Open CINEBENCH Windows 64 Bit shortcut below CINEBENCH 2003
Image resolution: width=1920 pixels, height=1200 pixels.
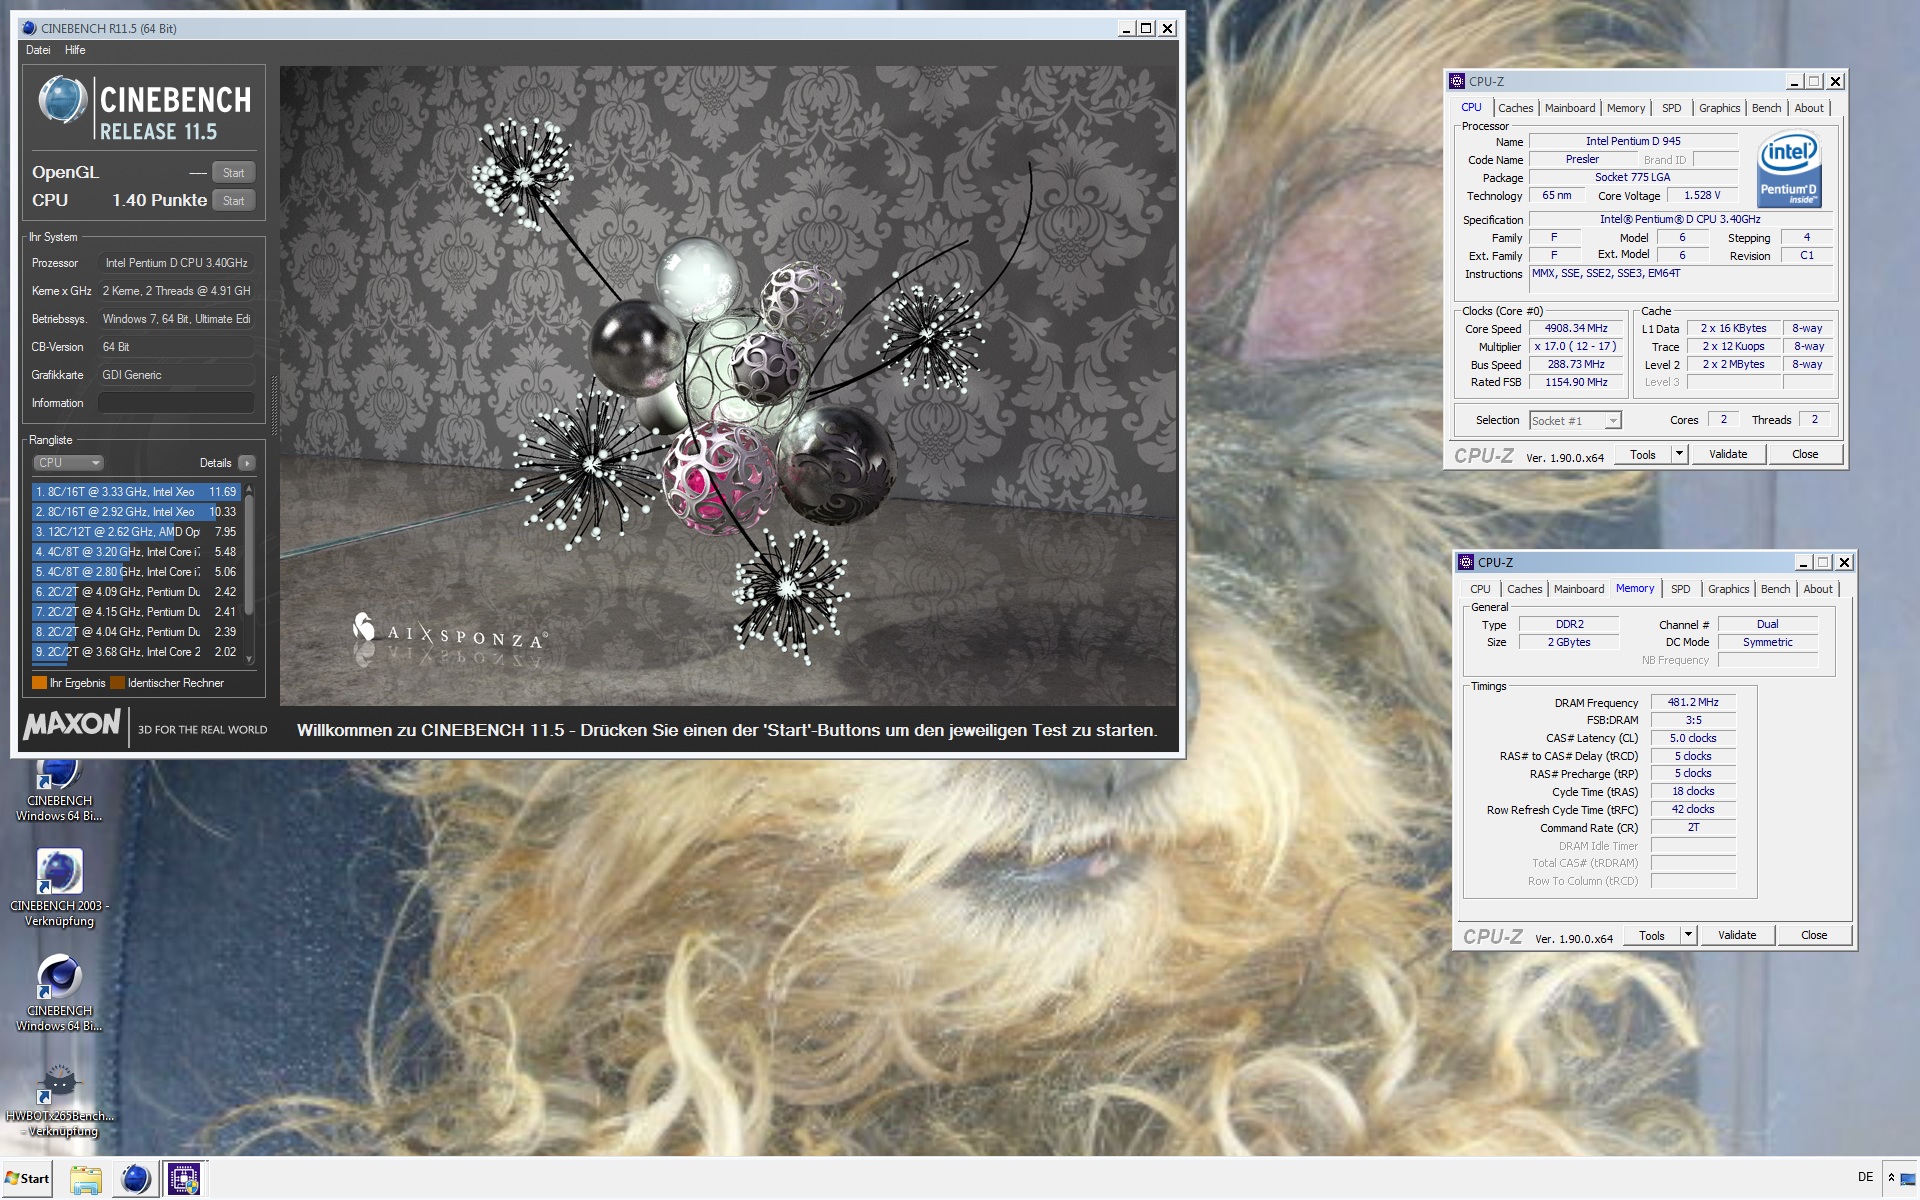click(x=59, y=993)
